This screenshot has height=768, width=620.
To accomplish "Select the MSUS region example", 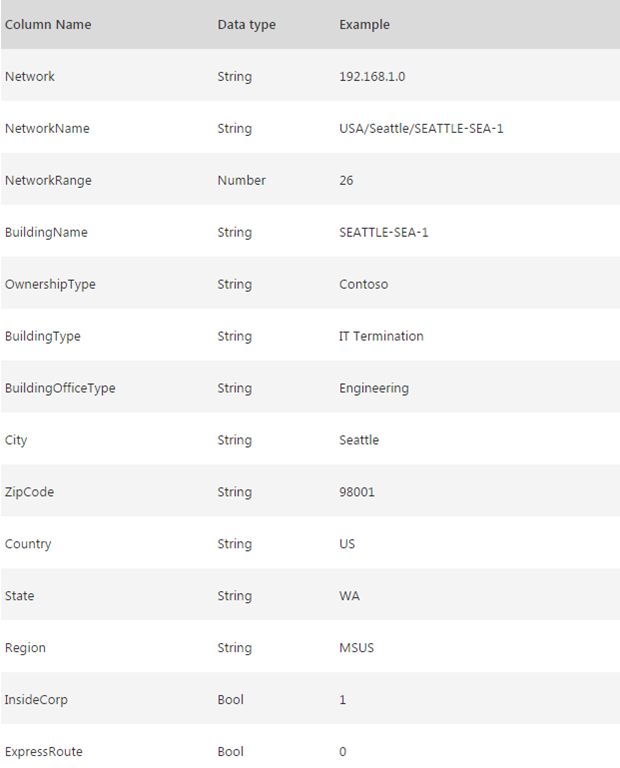I will (356, 648).
